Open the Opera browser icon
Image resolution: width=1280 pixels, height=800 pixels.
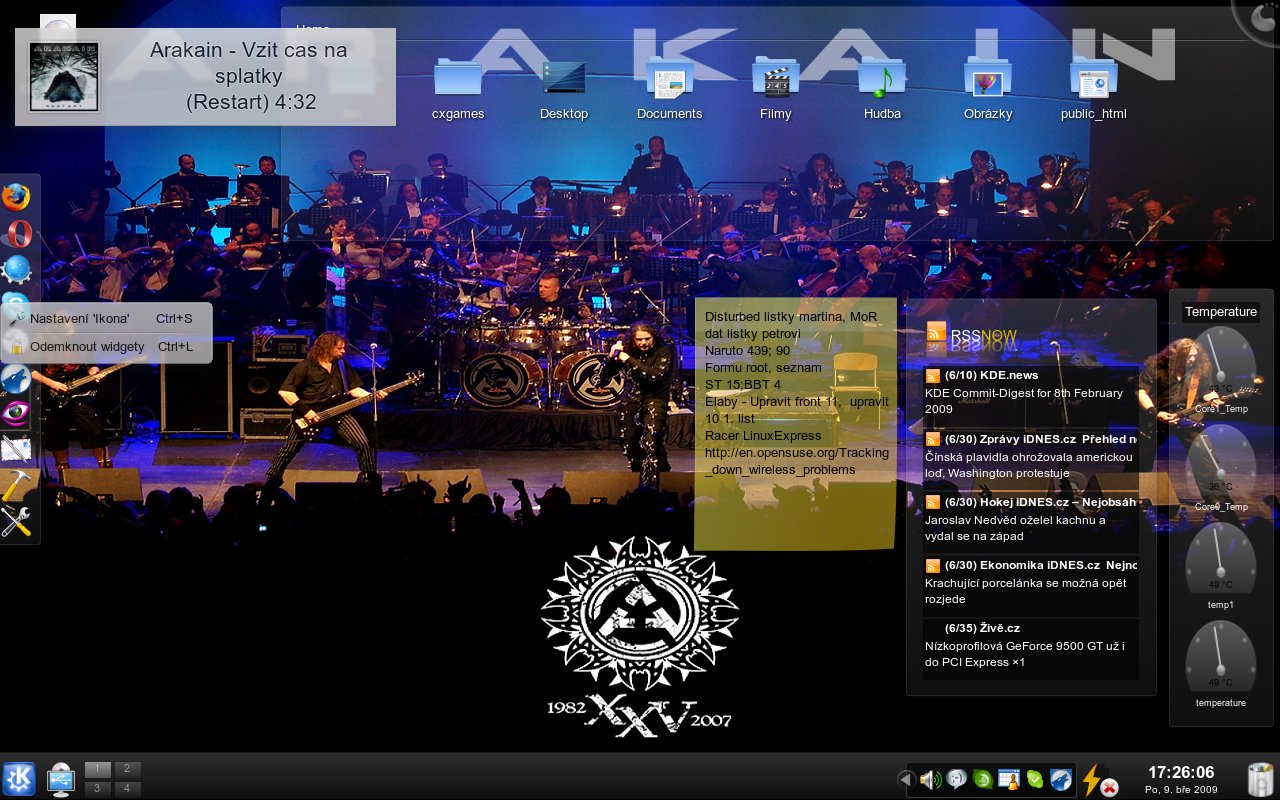pyautogui.click(x=16, y=233)
